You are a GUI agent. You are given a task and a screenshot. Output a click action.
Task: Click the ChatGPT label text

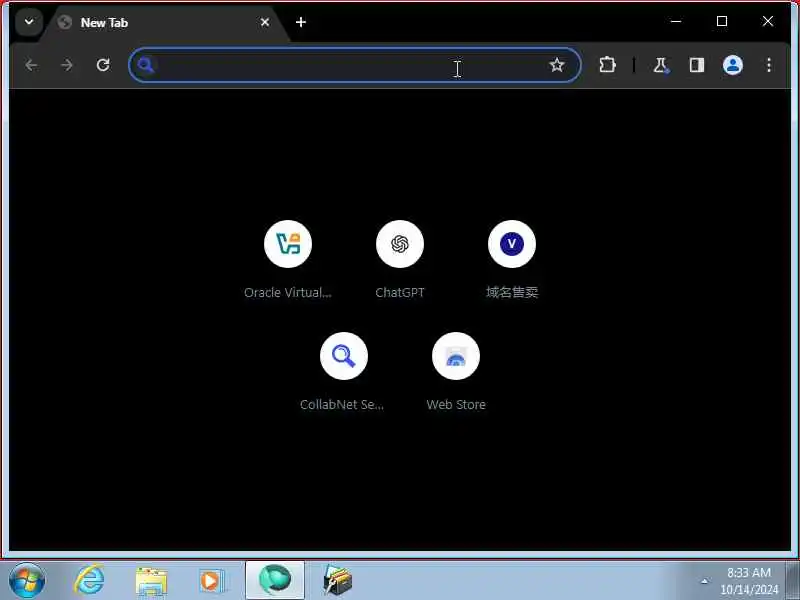point(400,292)
